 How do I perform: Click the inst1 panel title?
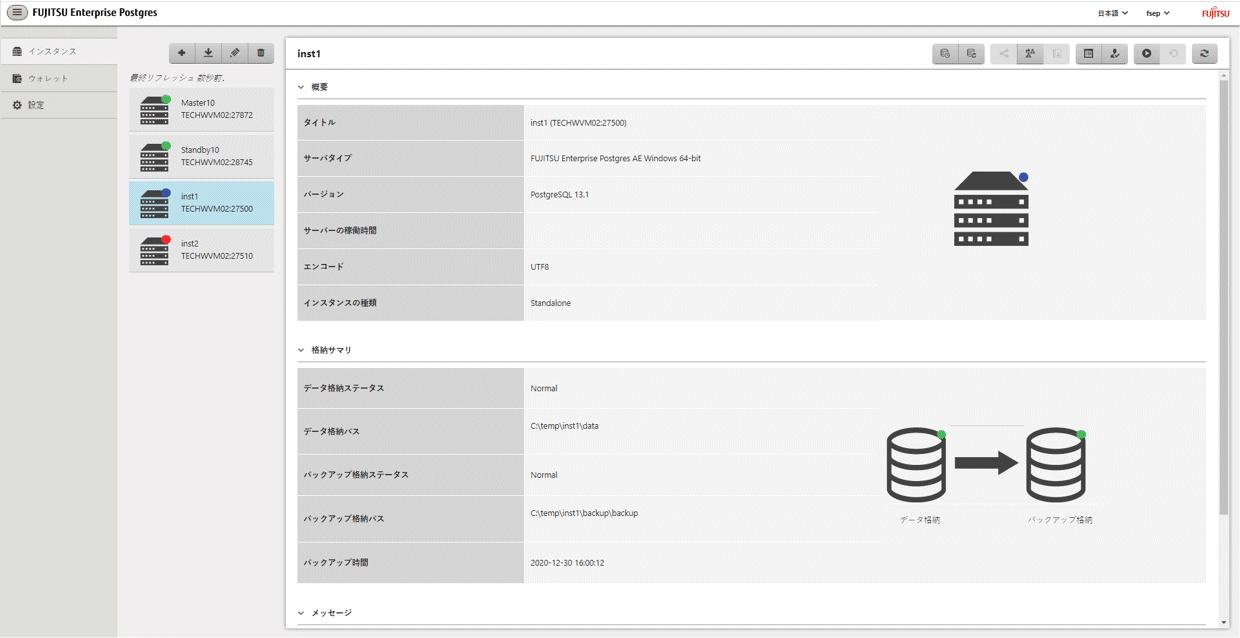click(x=309, y=54)
